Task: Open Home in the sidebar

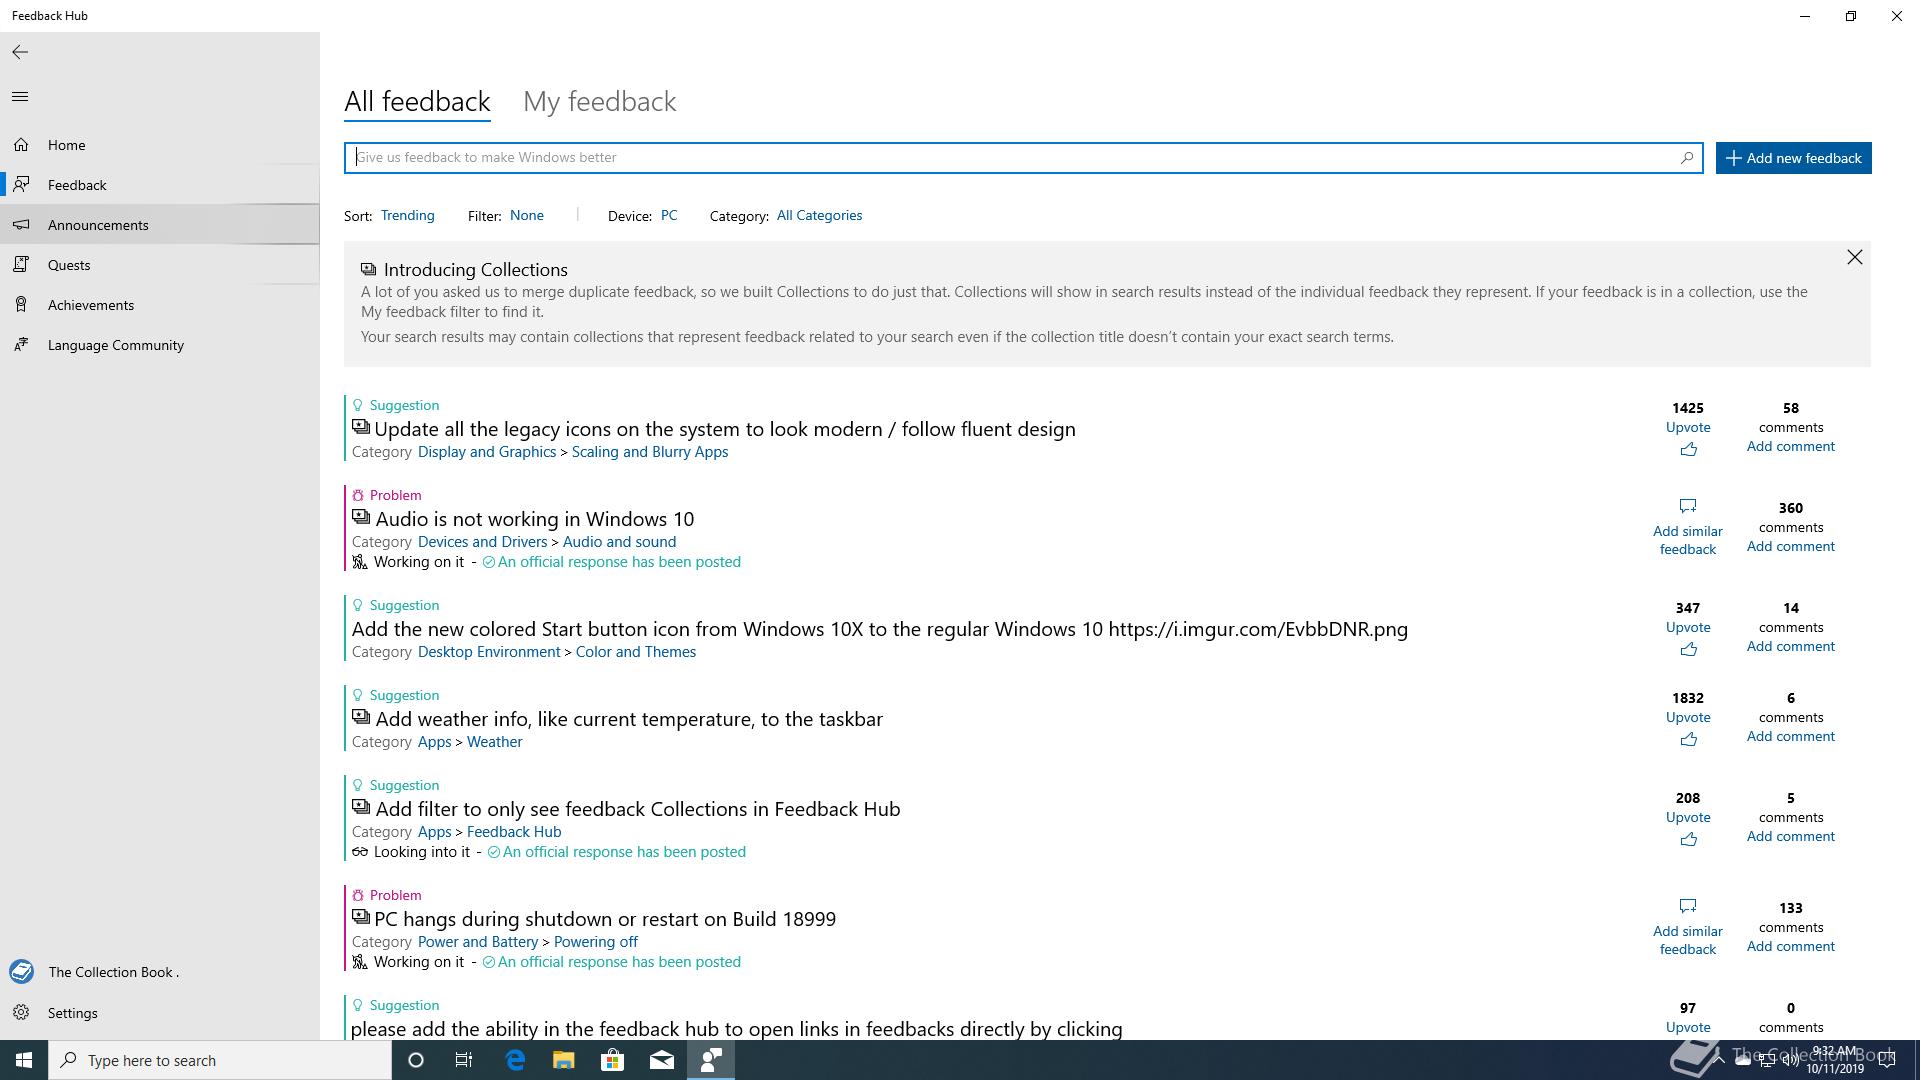Action: (x=160, y=145)
